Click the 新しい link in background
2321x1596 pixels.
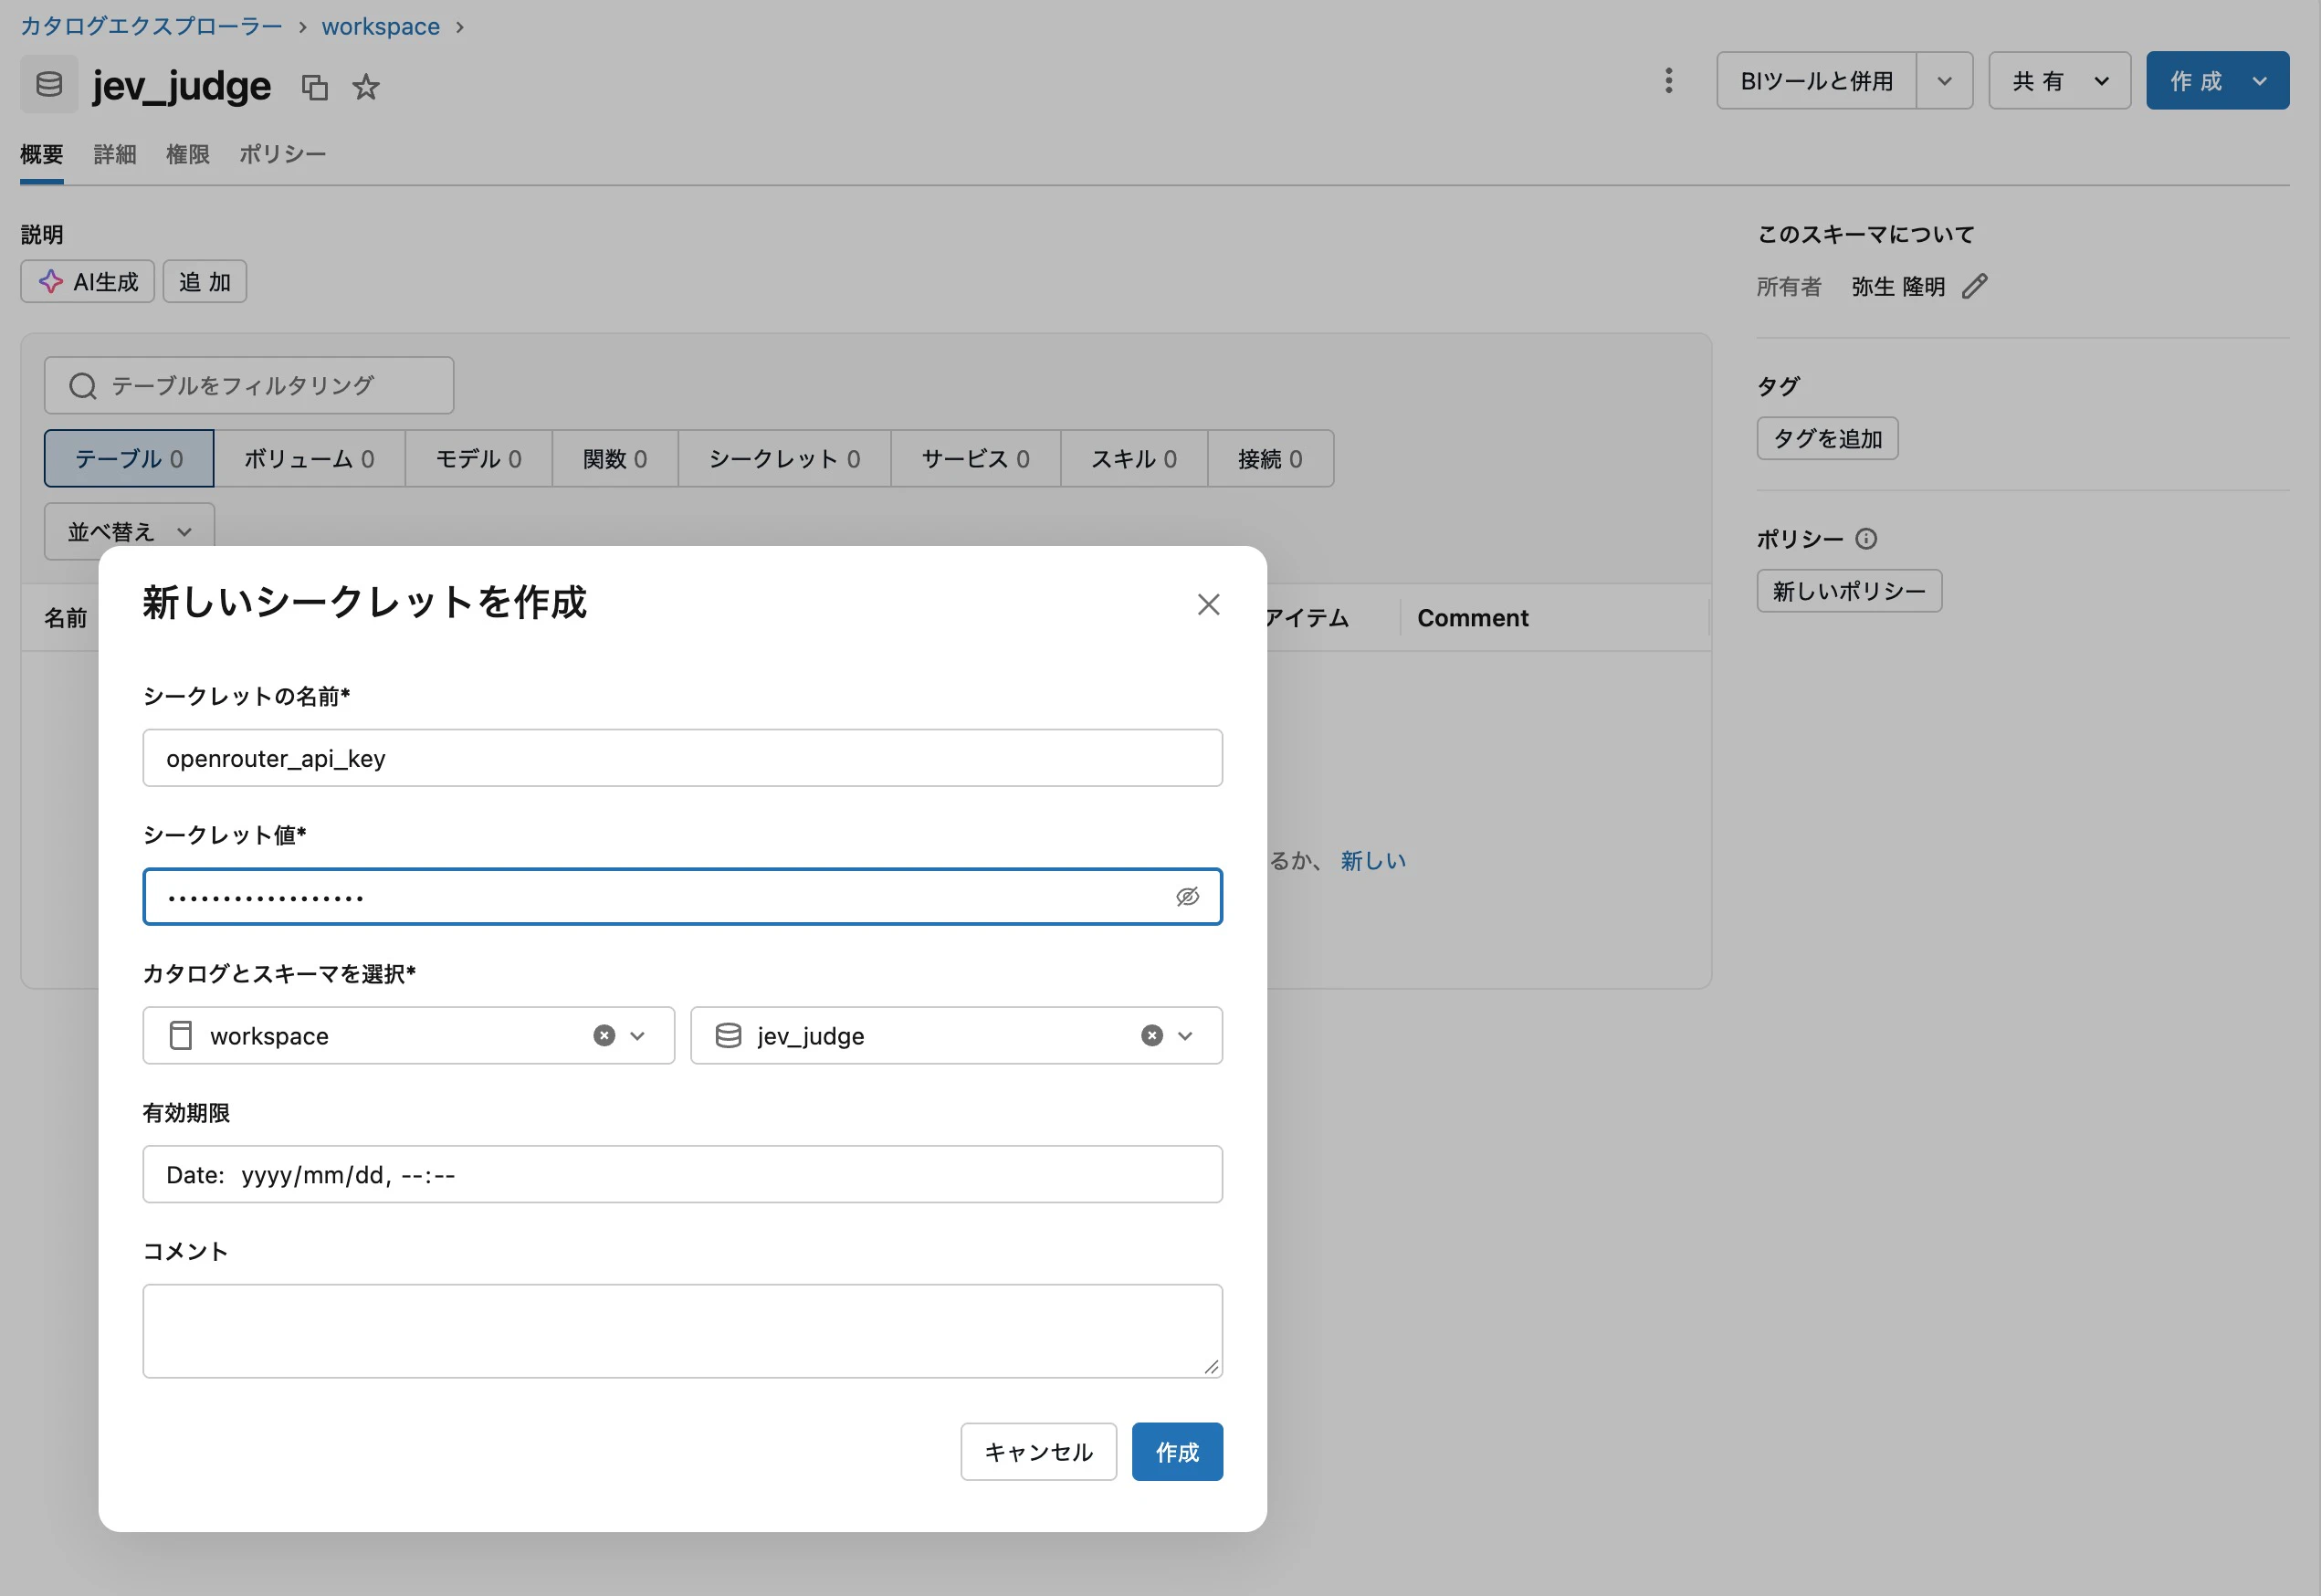point(1373,861)
